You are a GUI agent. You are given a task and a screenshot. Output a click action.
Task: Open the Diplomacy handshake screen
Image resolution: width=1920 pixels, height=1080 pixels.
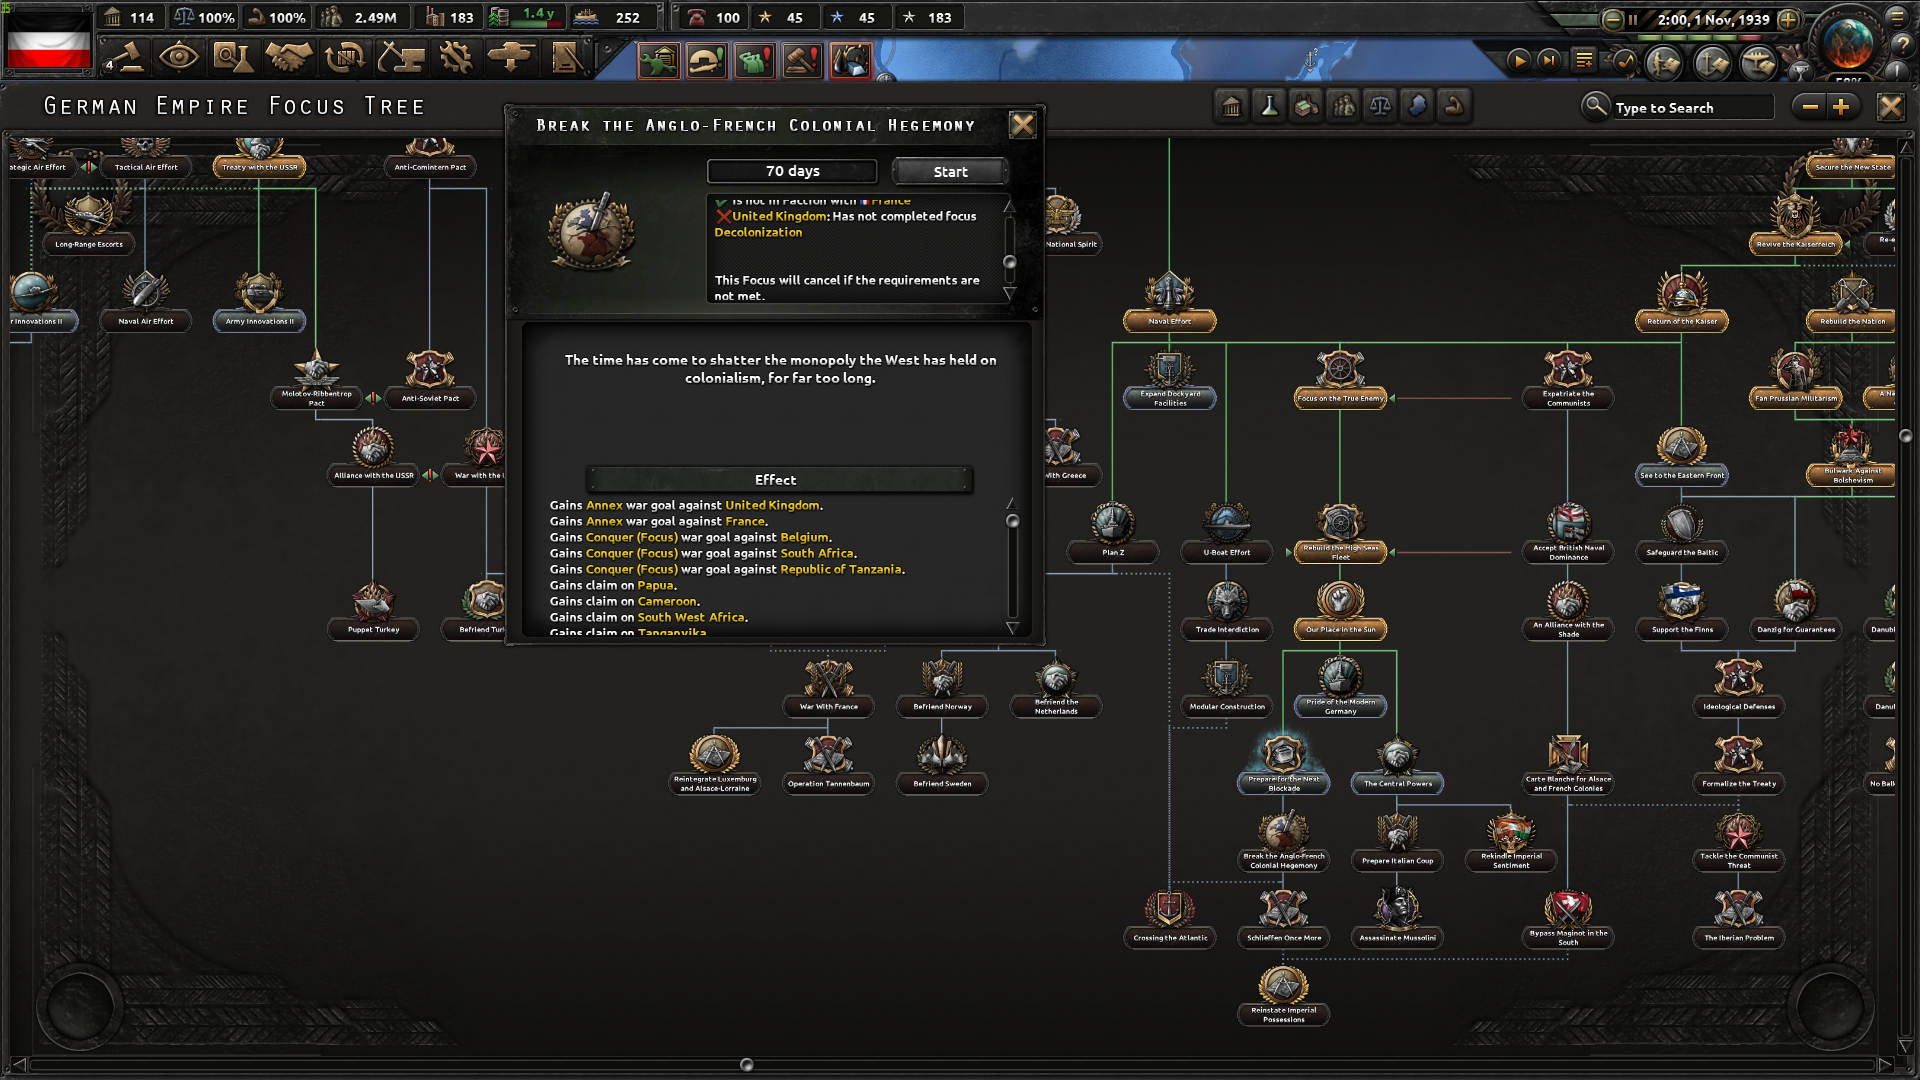(288, 57)
